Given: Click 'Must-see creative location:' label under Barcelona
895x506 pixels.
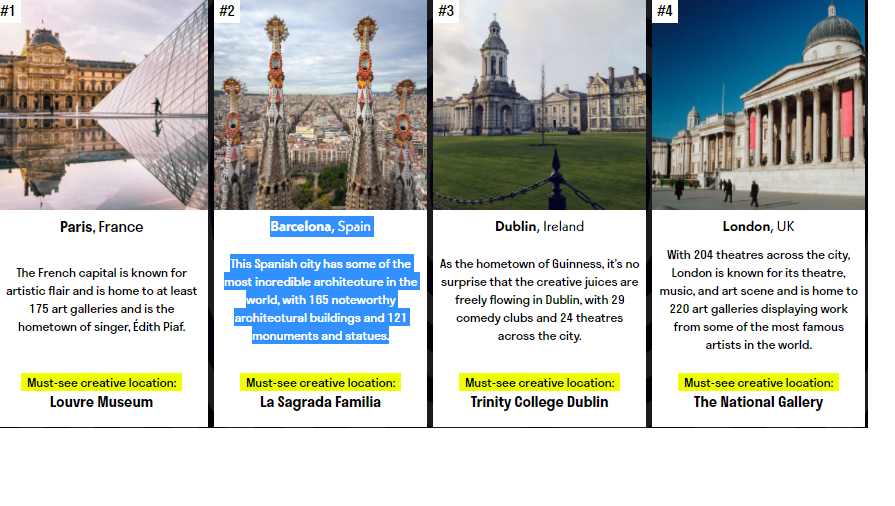Looking at the screenshot, I should [x=321, y=383].
